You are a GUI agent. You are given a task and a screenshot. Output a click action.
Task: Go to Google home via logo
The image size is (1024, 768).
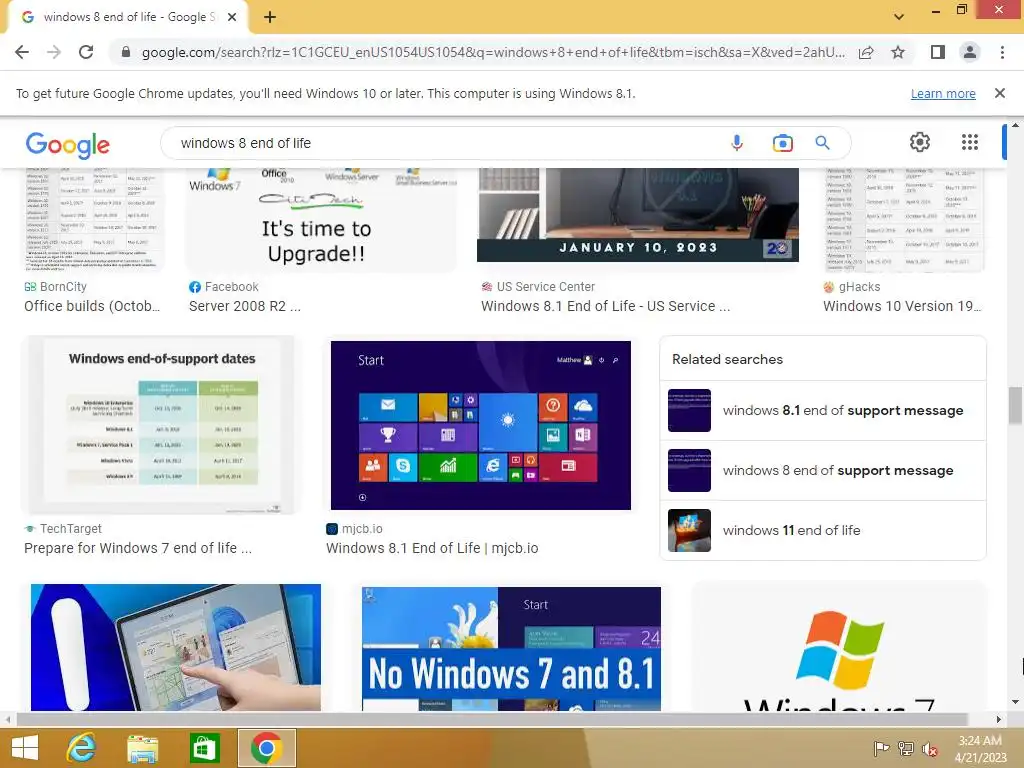point(68,144)
